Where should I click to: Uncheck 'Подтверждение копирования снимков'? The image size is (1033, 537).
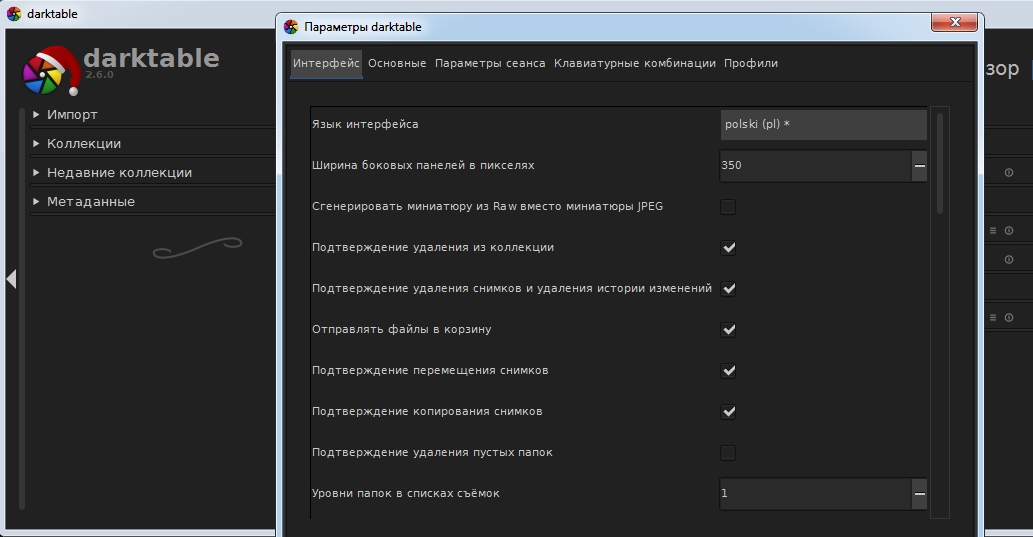click(x=728, y=412)
